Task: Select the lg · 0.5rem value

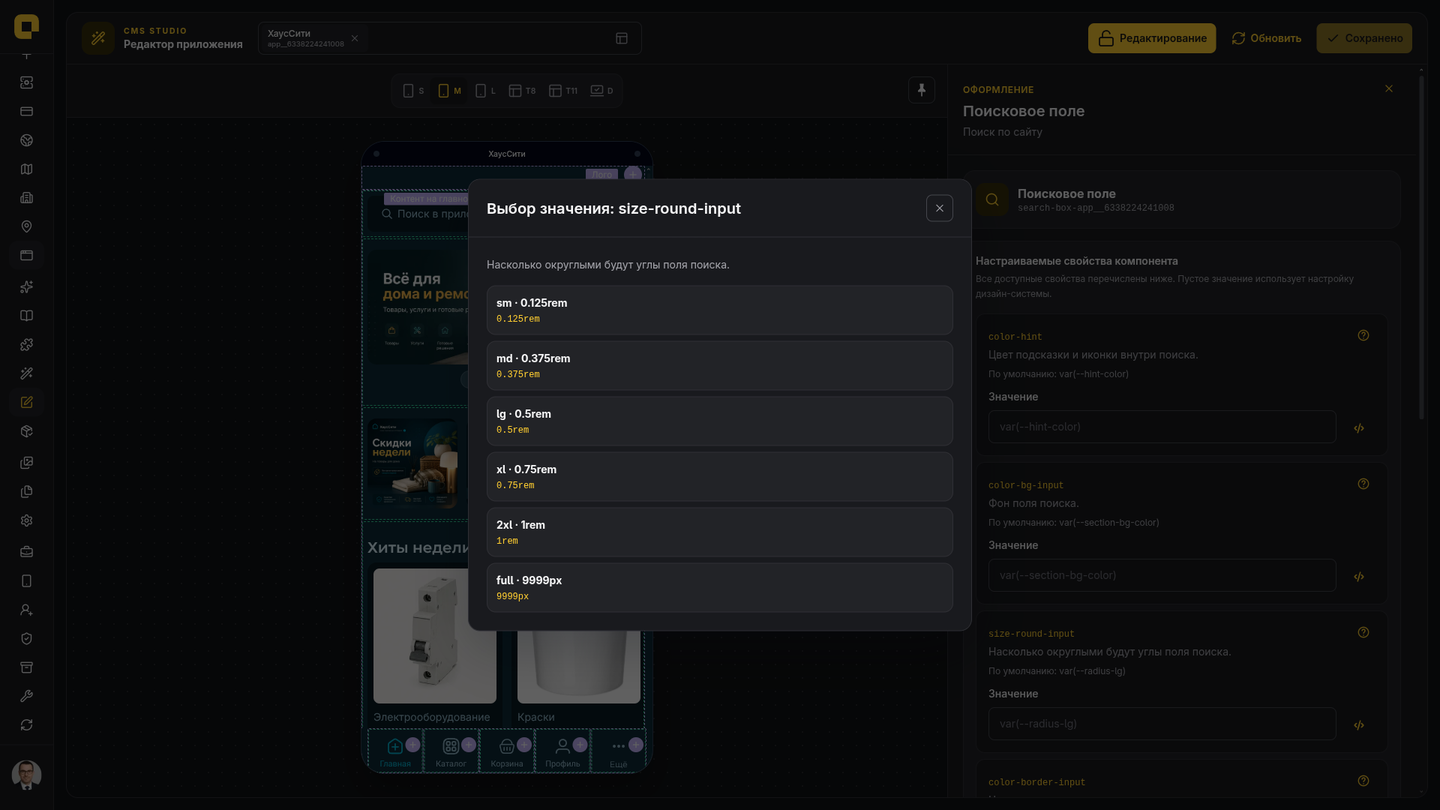Action: point(720,421)
